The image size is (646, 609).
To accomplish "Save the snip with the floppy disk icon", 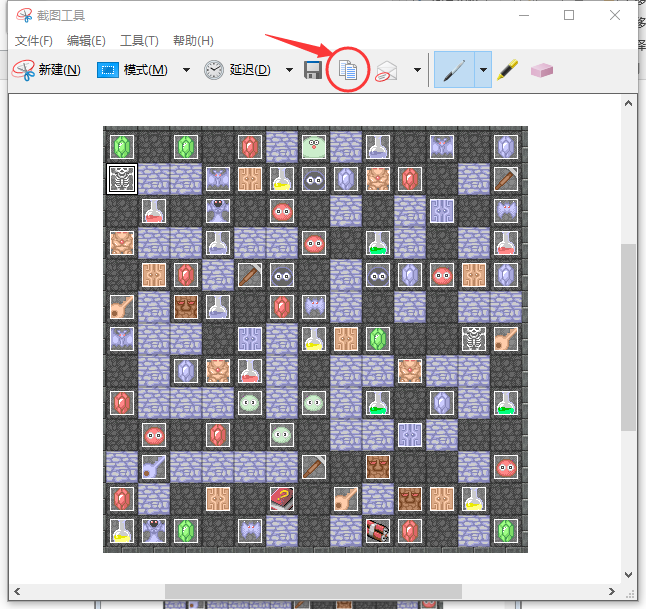I will (x=313, y=70).
